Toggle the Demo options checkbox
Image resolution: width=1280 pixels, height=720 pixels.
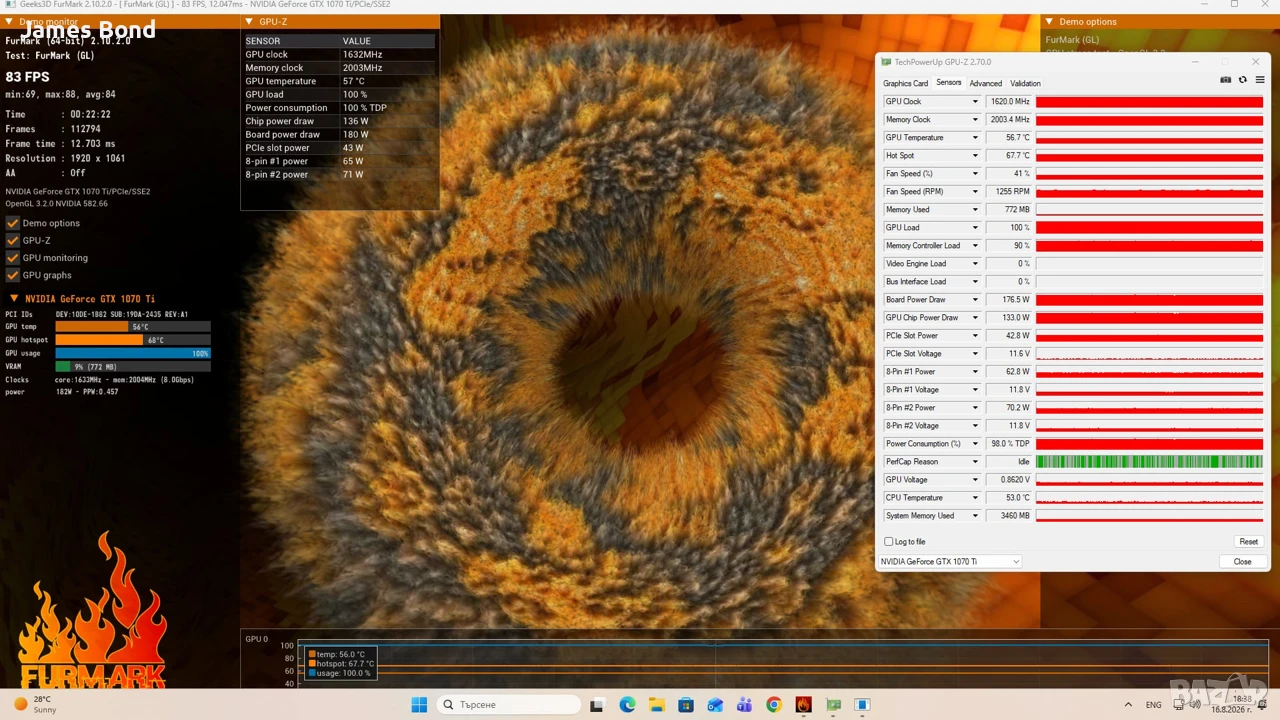(x=13, y=223)
